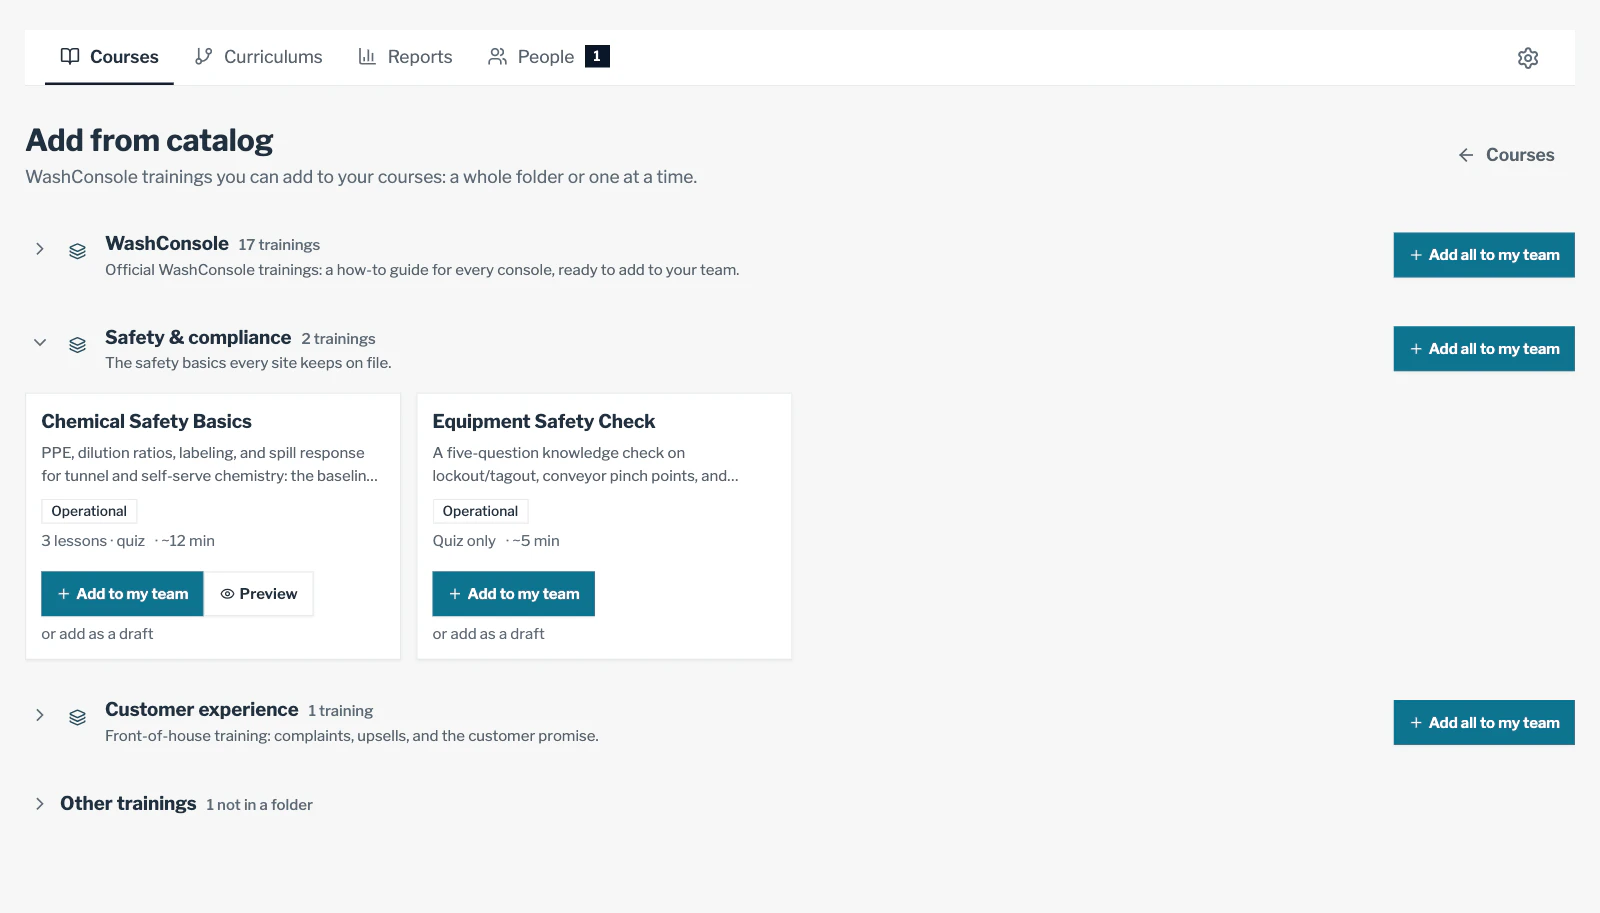Expand the Customer experience folder chevron
Viewport: 1600px width, 913px height.
point(40,715)
